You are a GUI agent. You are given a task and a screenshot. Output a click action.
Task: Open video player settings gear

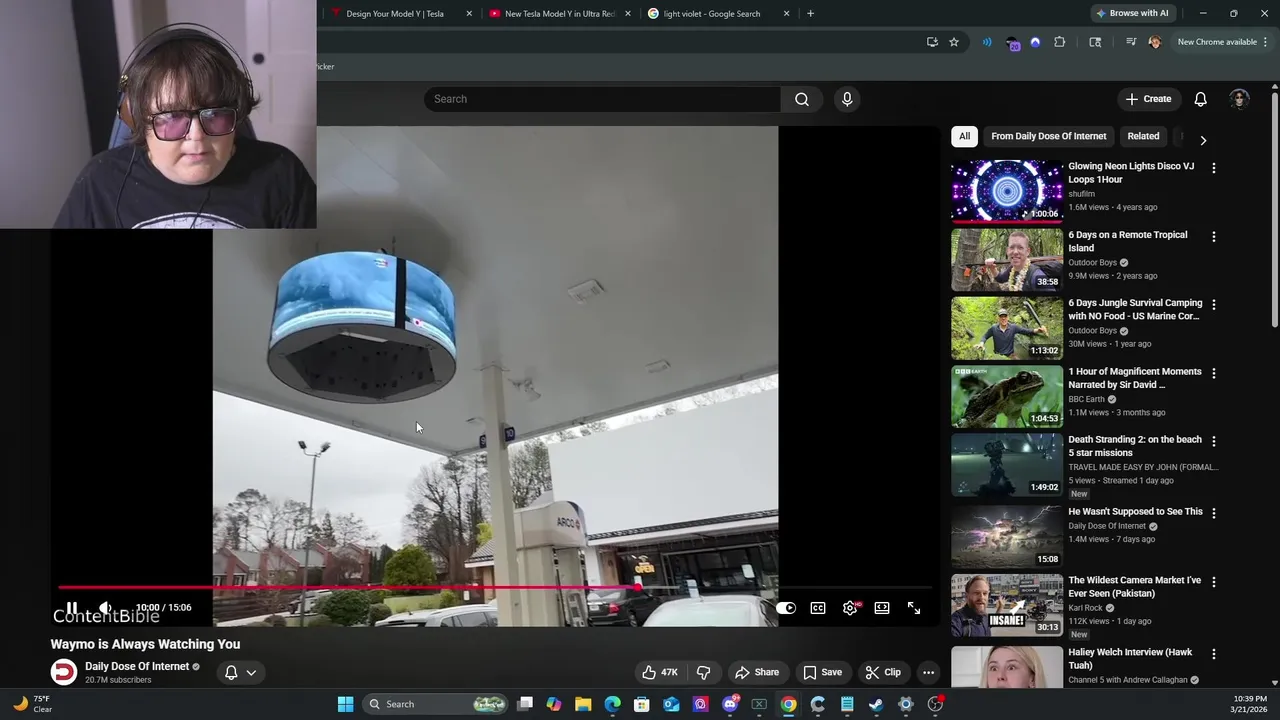pyautogui.click(x=850, y=608)
